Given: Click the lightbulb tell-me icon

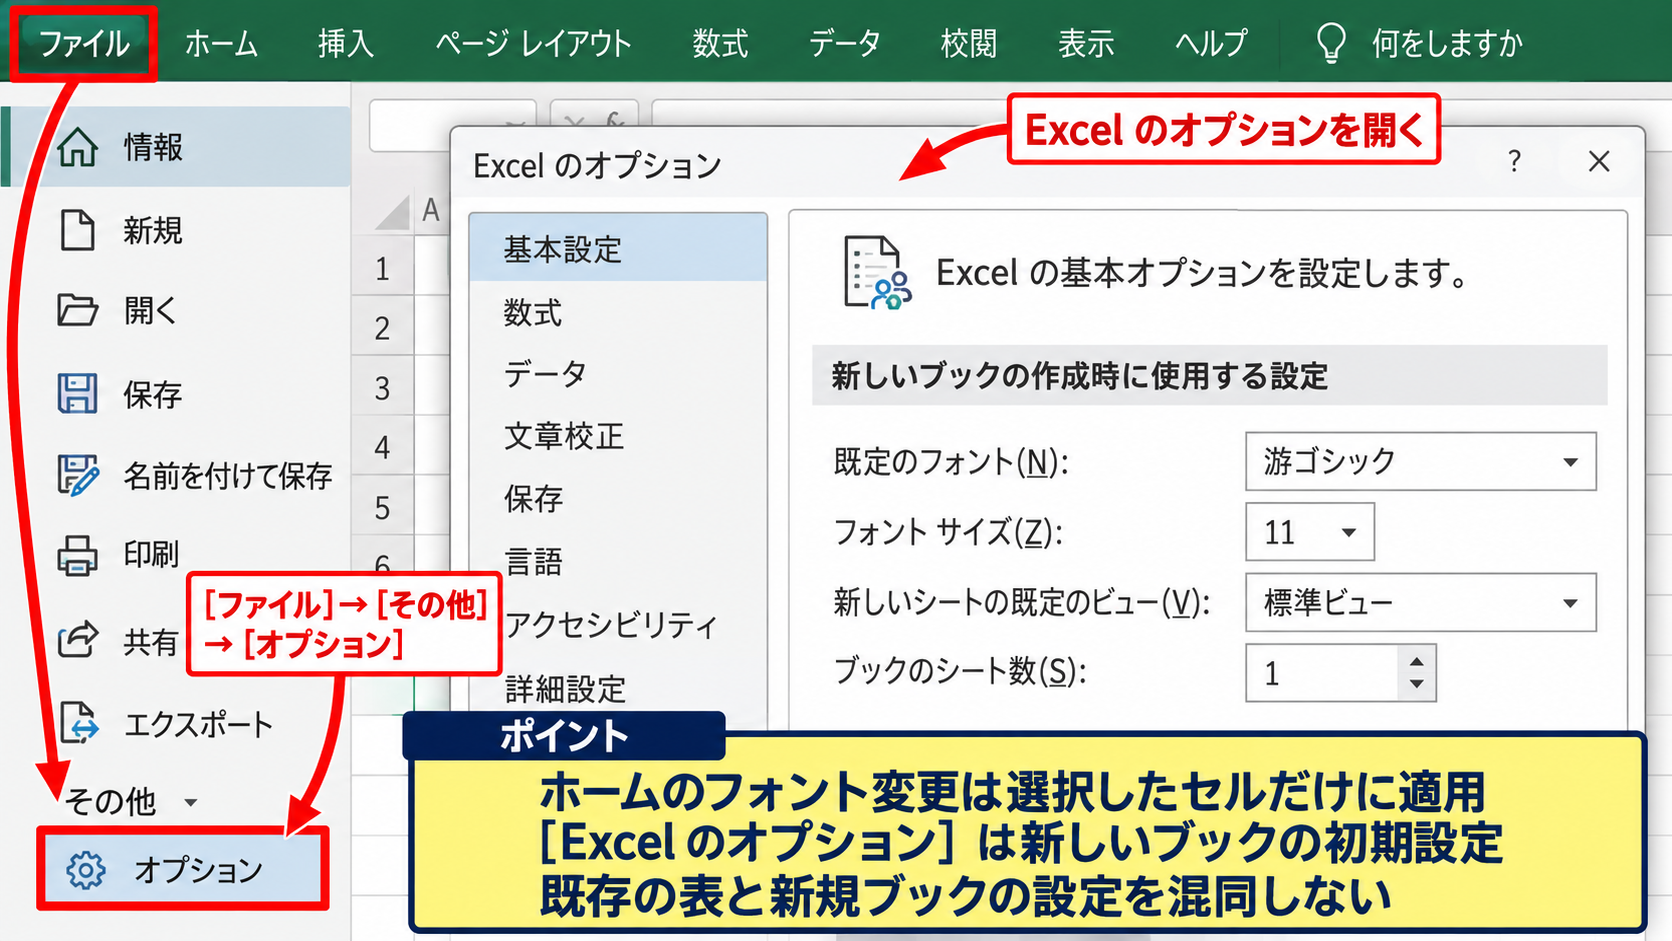Looking at the screenshot, I should click(1330, 43).
